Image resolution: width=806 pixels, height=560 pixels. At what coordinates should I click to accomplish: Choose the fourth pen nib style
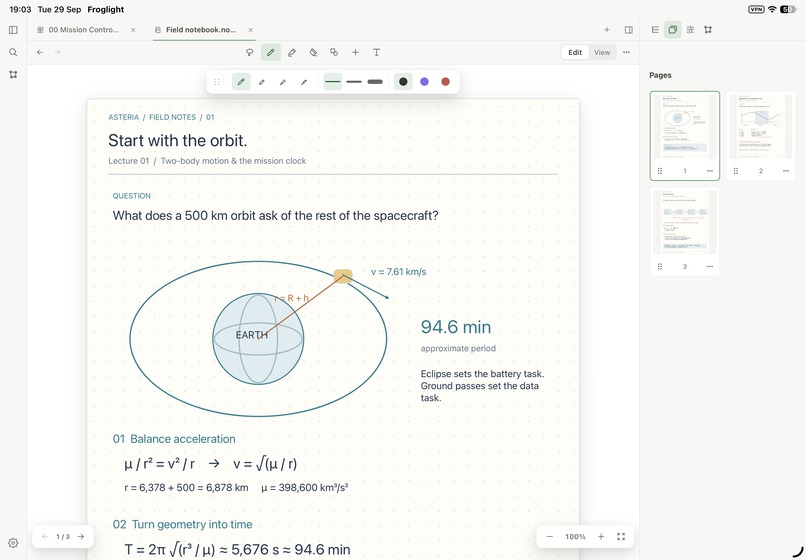tap(304, 82)
